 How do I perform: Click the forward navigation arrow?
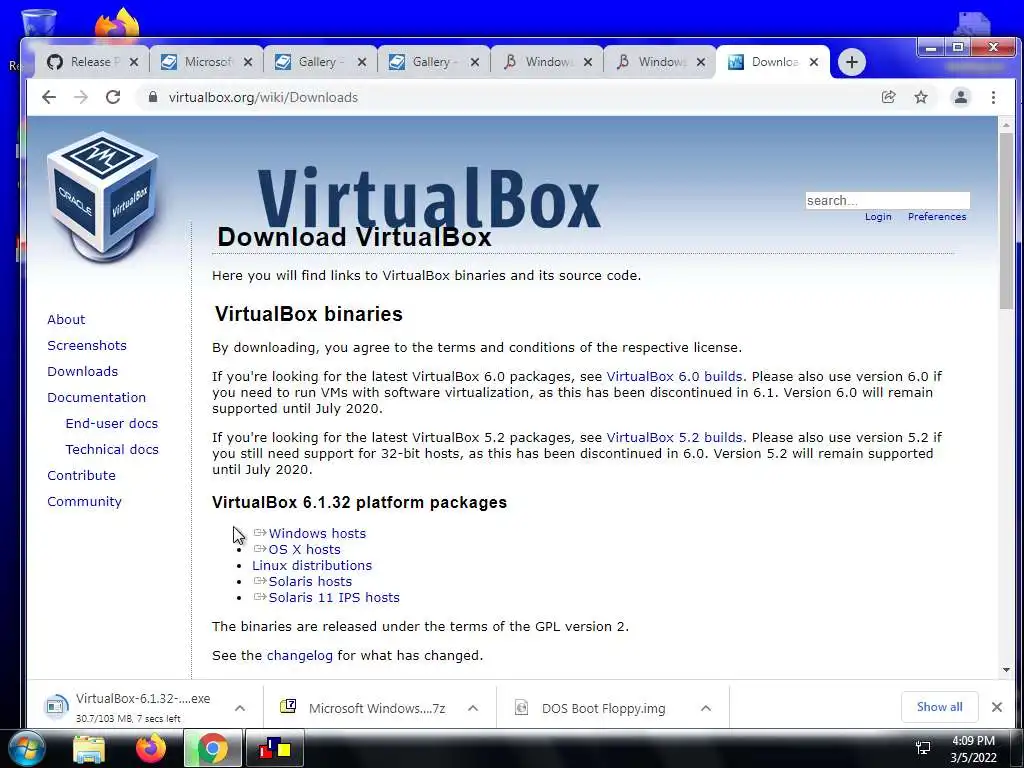tap(81, 97)
